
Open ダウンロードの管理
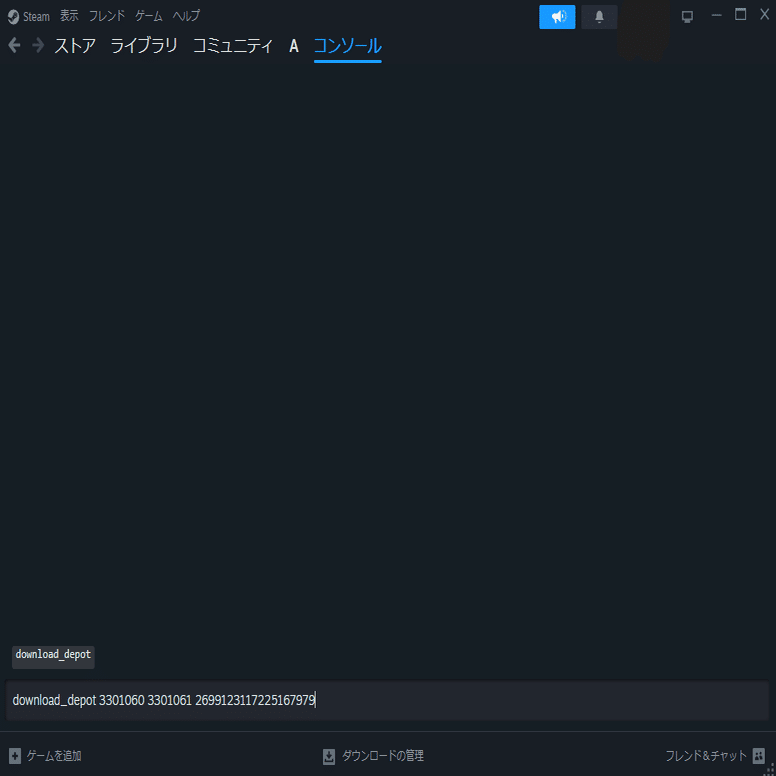tap(383, 756)
